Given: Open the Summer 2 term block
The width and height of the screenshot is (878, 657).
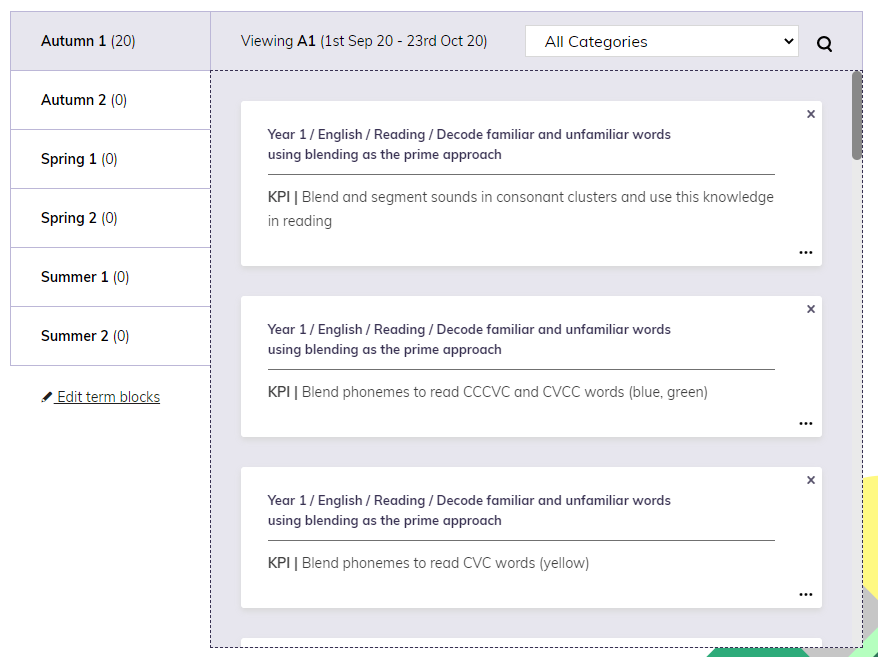Looking at the screenshot, I should click(110, 336).
